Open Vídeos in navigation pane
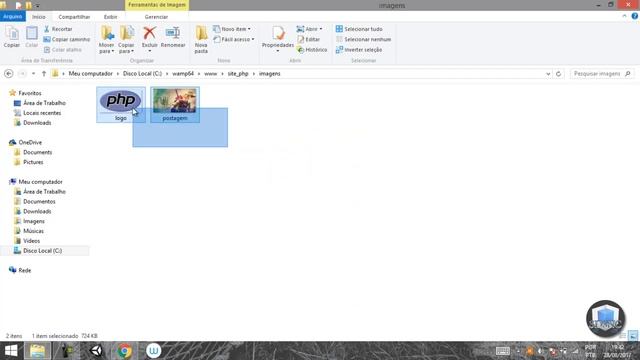Viewport: 640px width, 360px height. point(31,241)
